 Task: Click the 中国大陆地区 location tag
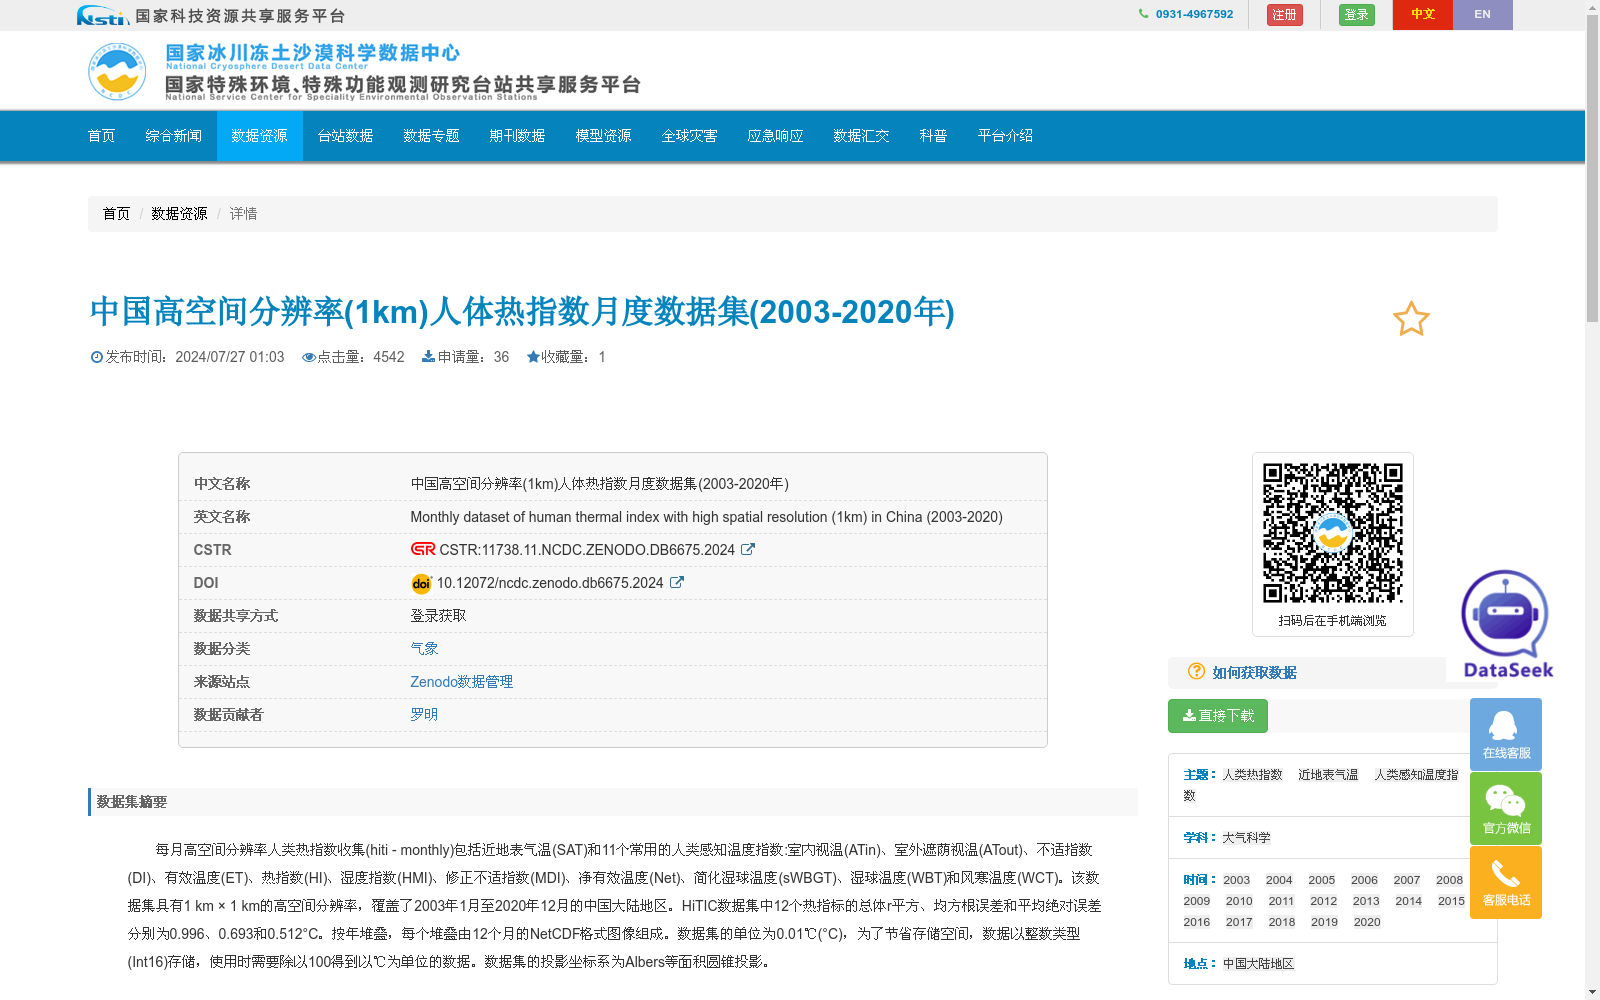[1258, 964]
